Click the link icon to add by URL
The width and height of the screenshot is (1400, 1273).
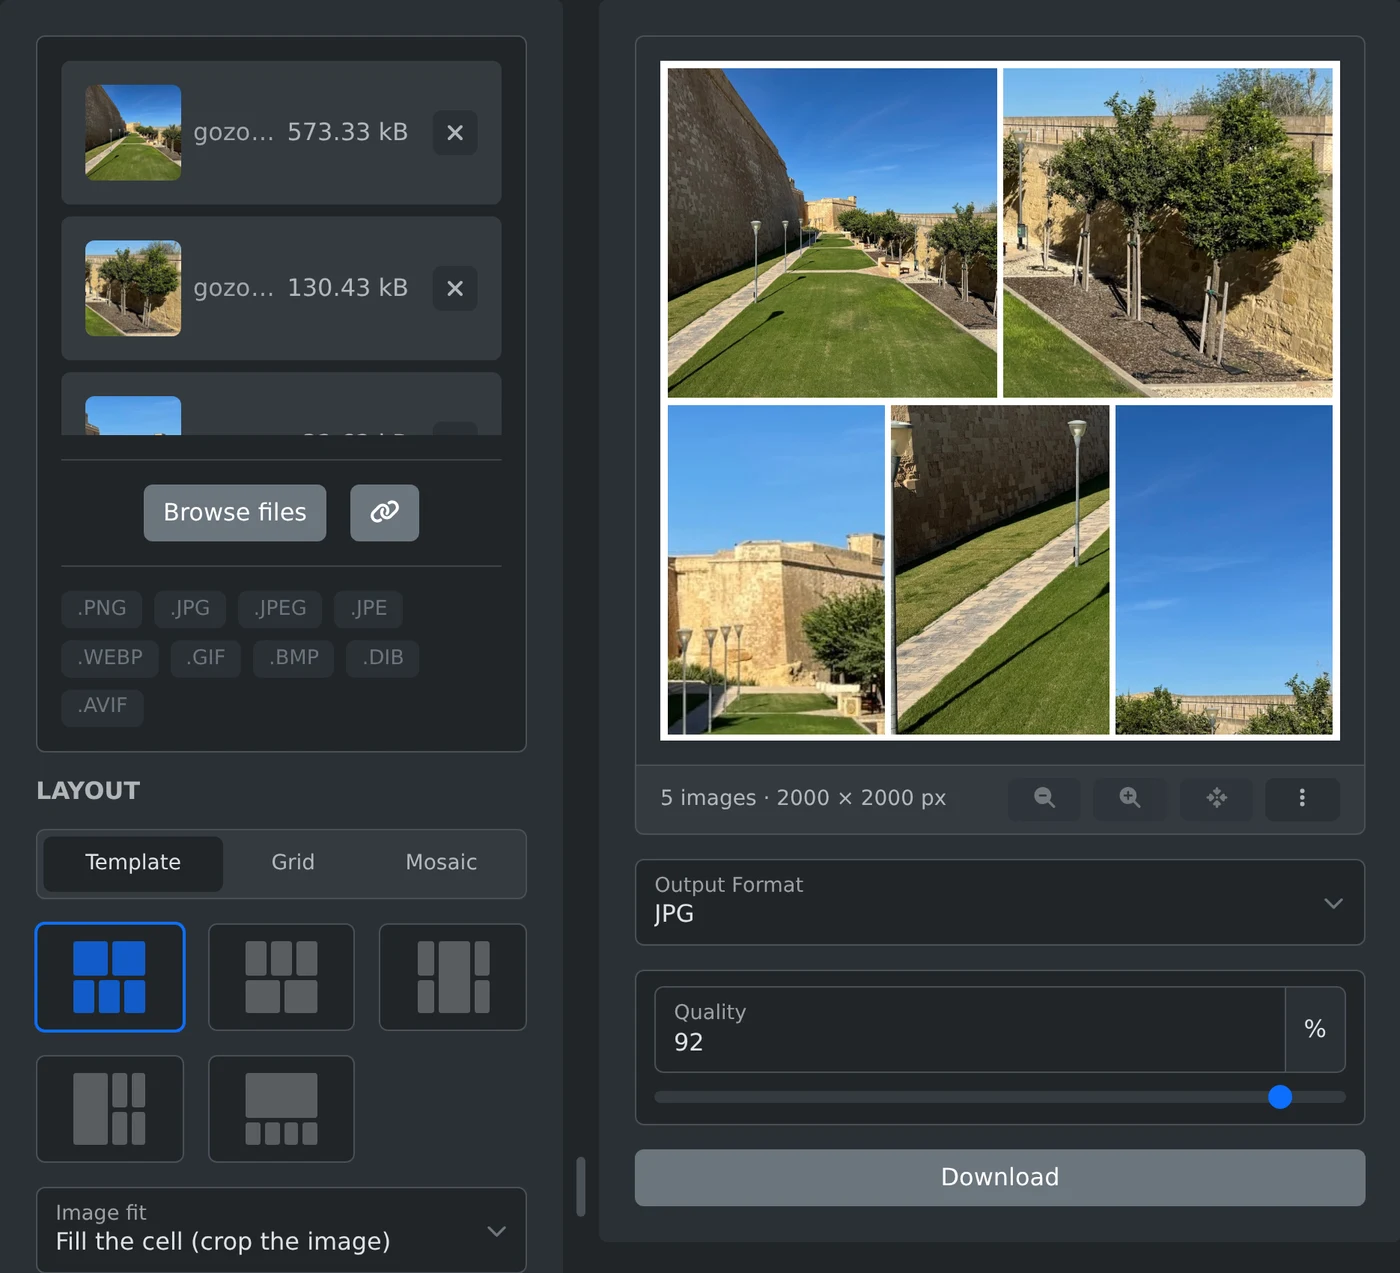coord(384,513)
